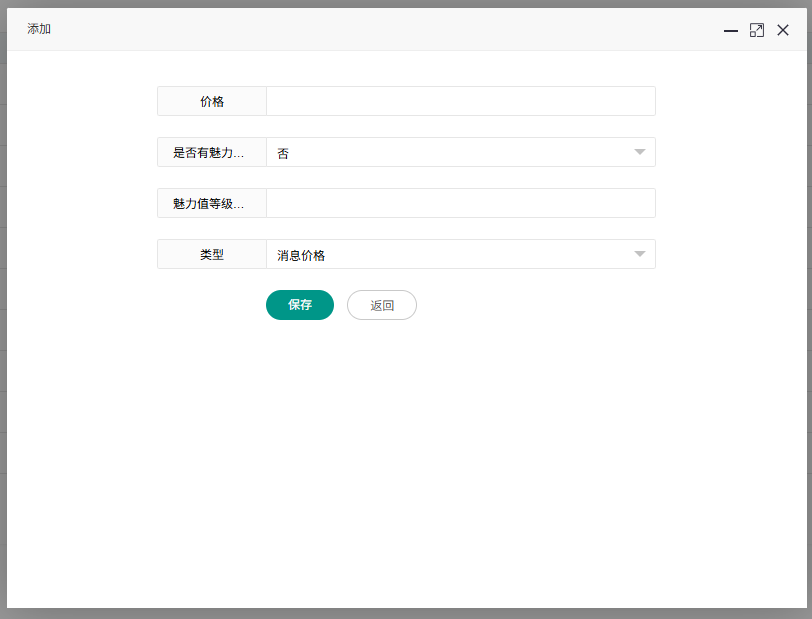The image size is (812, 619).
Task: Click the 类型 field label
Action: click(212, 255)
